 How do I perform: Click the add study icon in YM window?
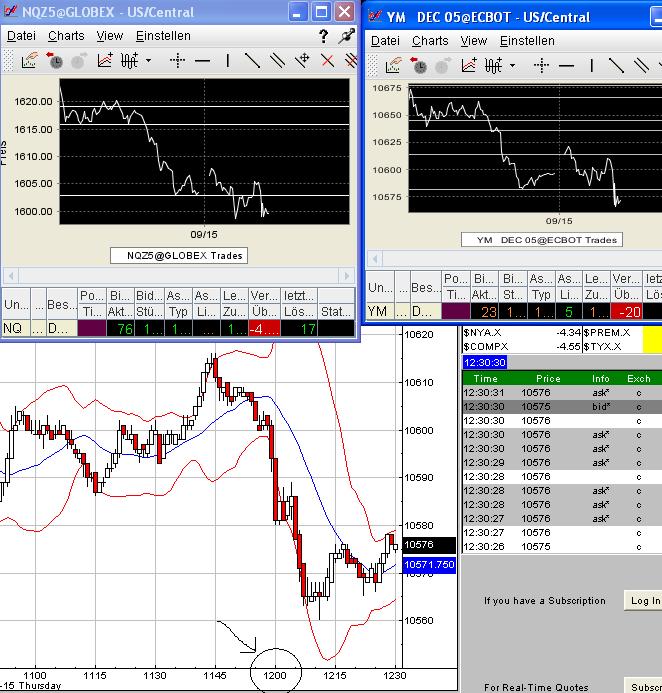tap(494, 65)
